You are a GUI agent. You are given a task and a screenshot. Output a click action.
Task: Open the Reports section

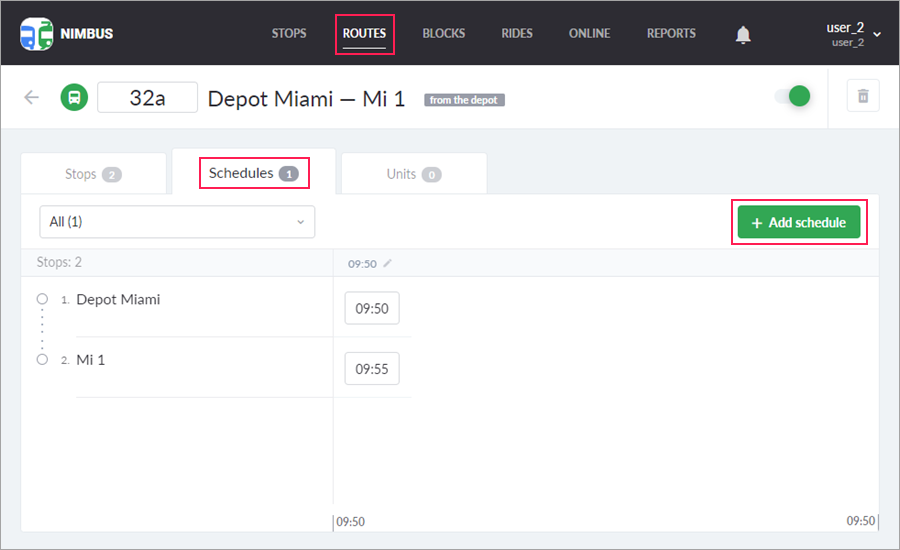[x=671, y=33]
